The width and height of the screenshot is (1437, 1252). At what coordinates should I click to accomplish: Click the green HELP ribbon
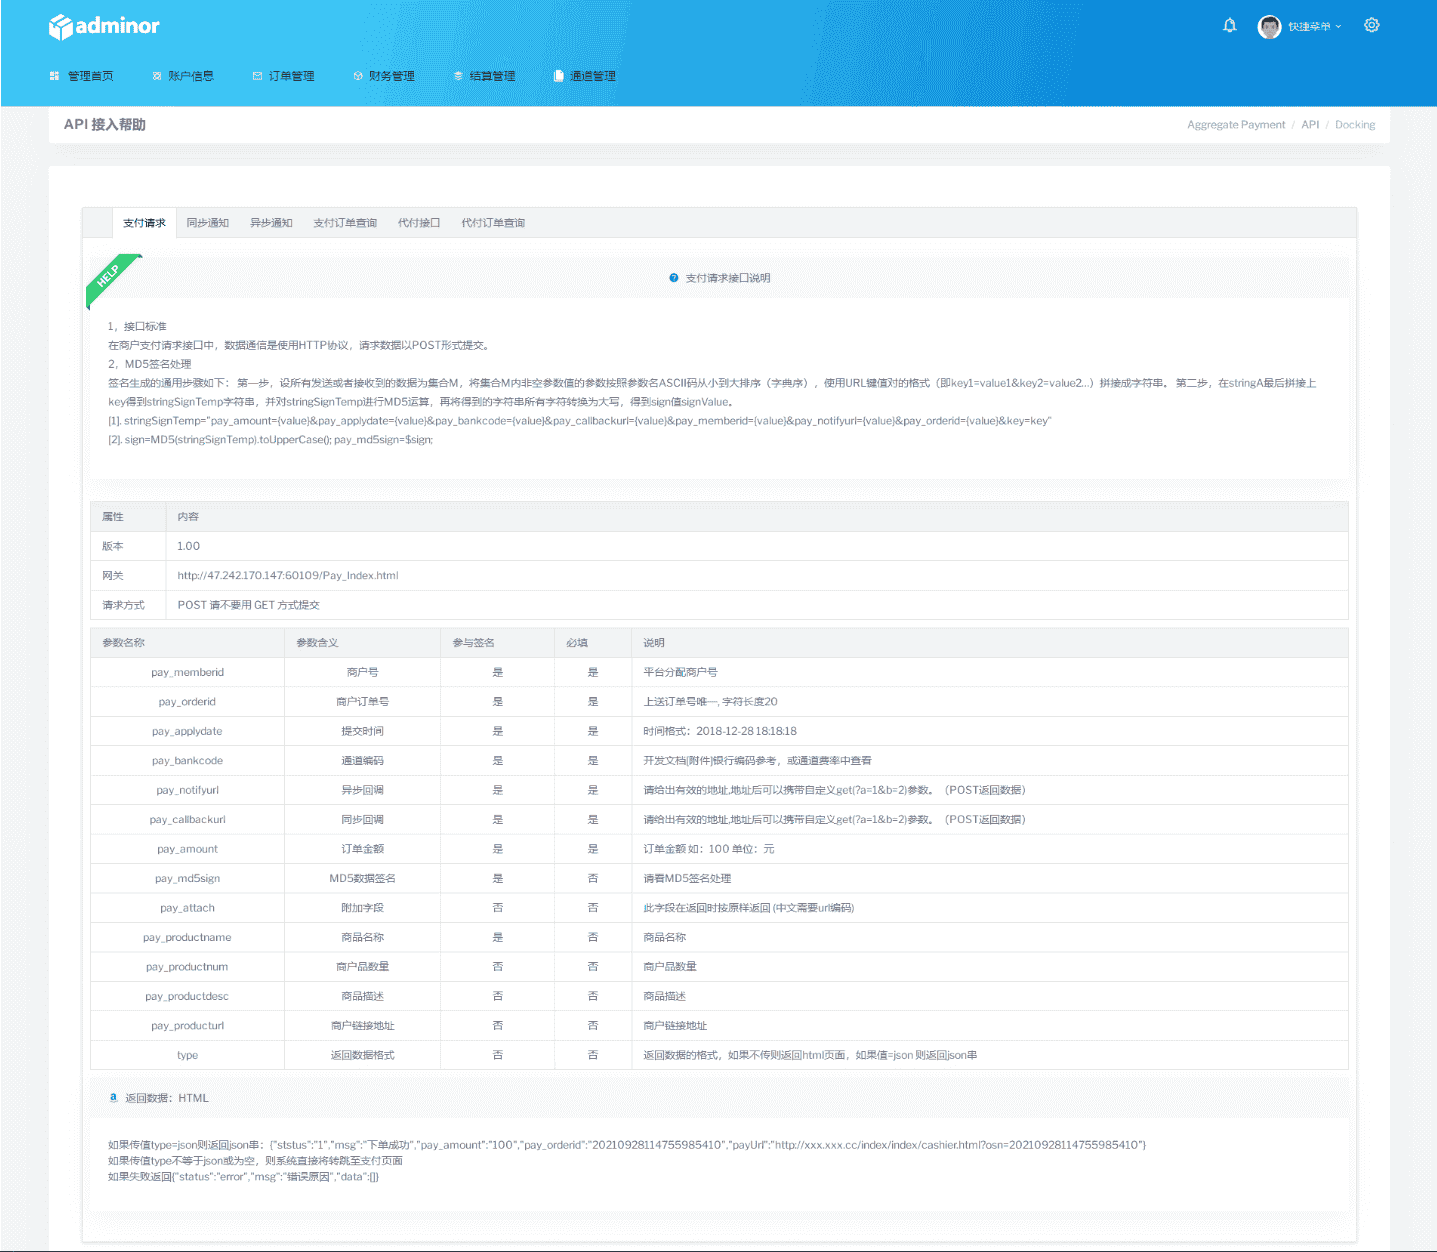pyautogui.click(x=109, y=277)
